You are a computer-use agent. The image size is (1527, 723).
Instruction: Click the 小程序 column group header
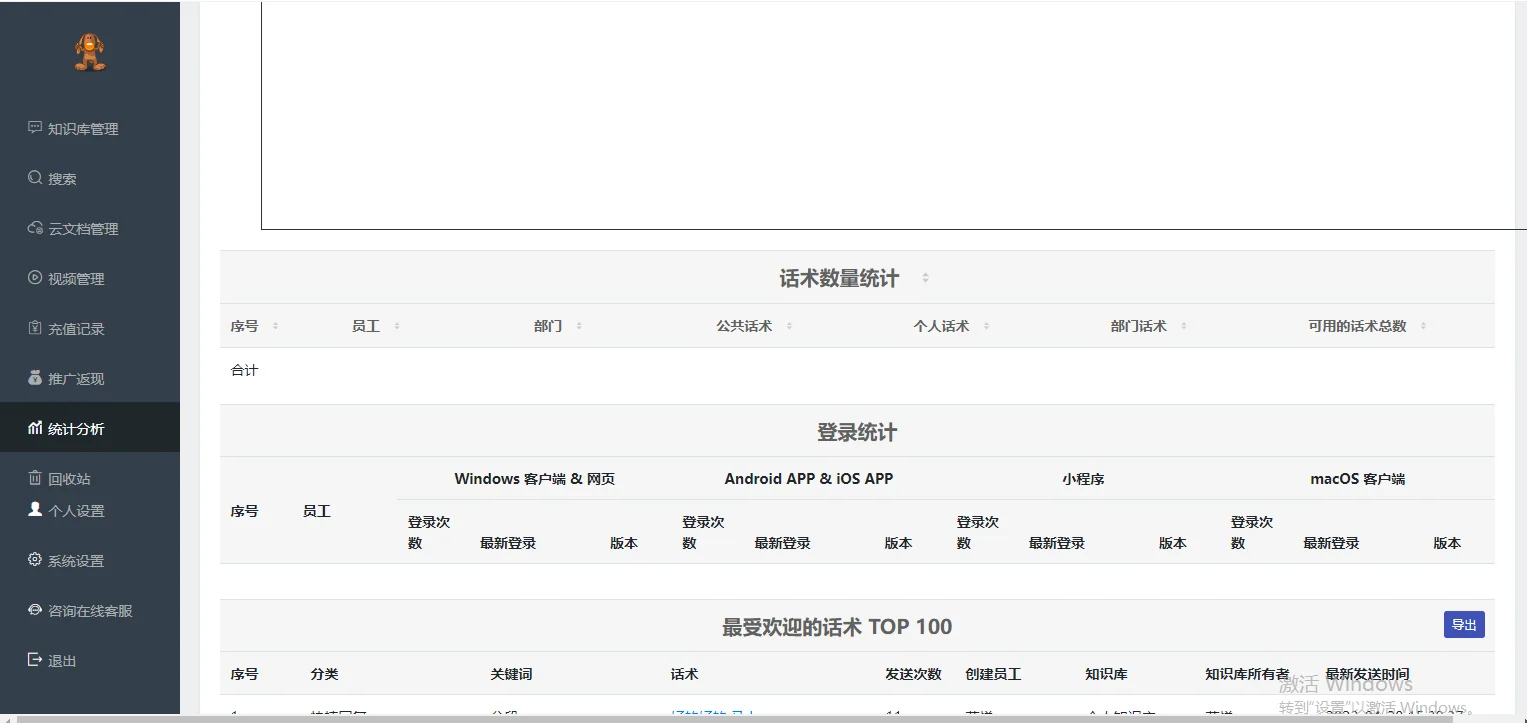(x=1083, y=479)
